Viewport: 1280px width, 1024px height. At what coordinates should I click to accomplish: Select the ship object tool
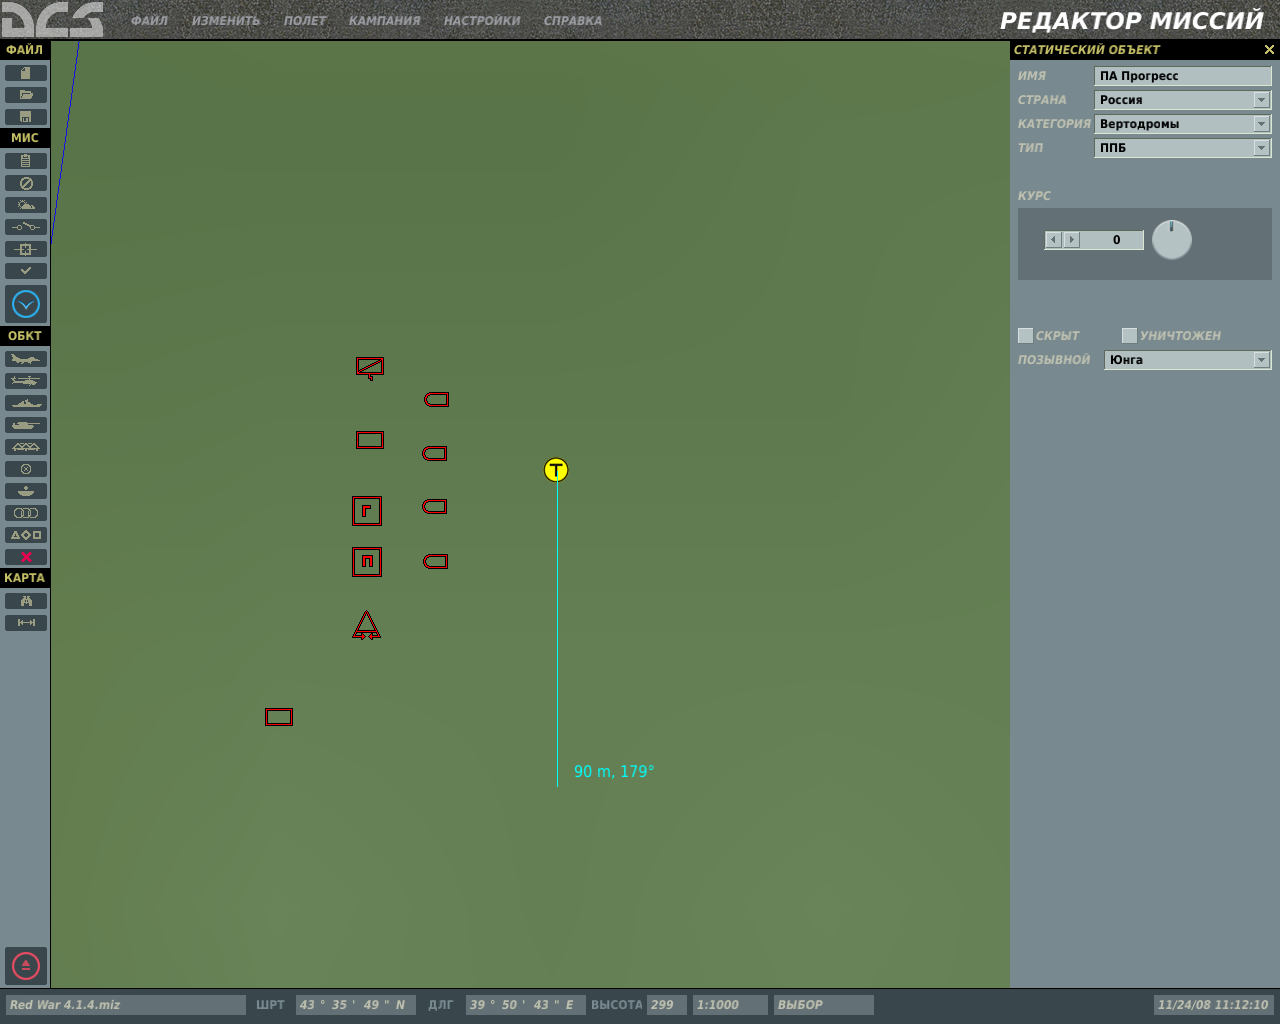pyautogui.click(x=26, y=403)
